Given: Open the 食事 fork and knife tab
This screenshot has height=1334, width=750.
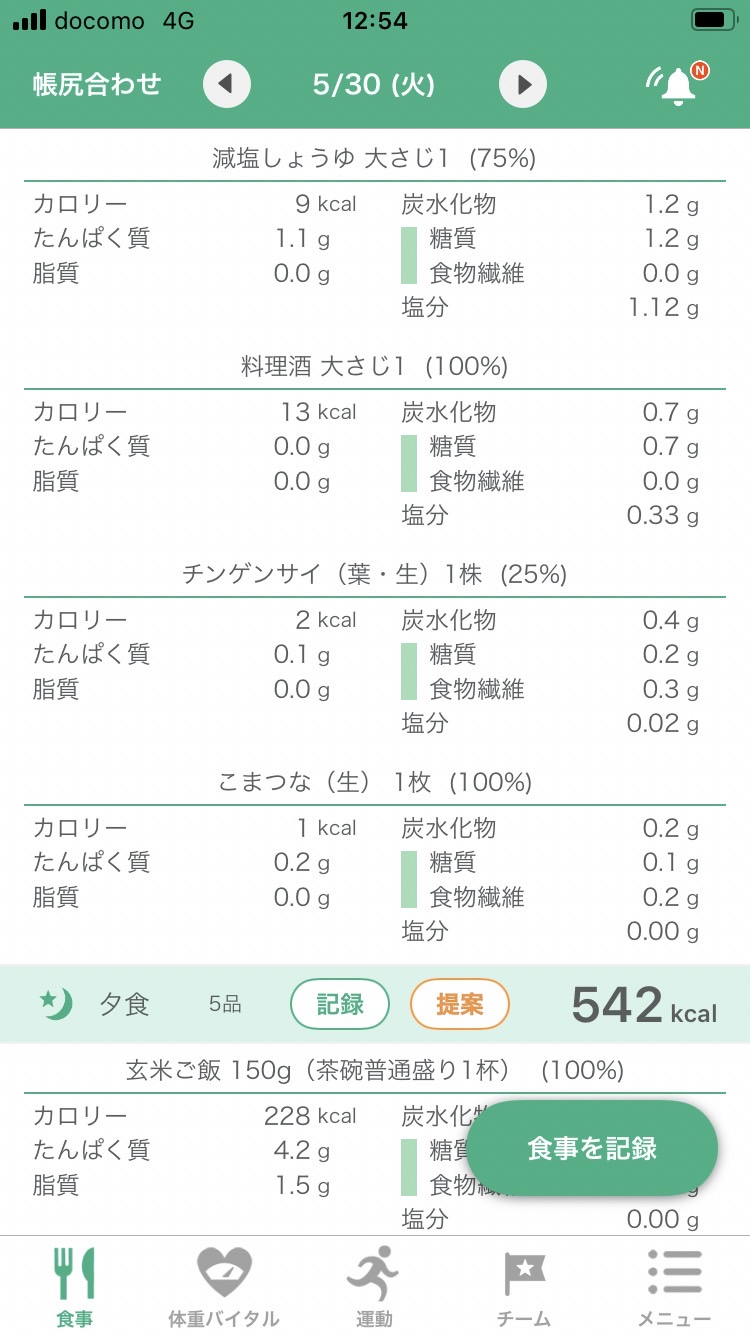Looking at the screenshot, I should (75, 1286).
